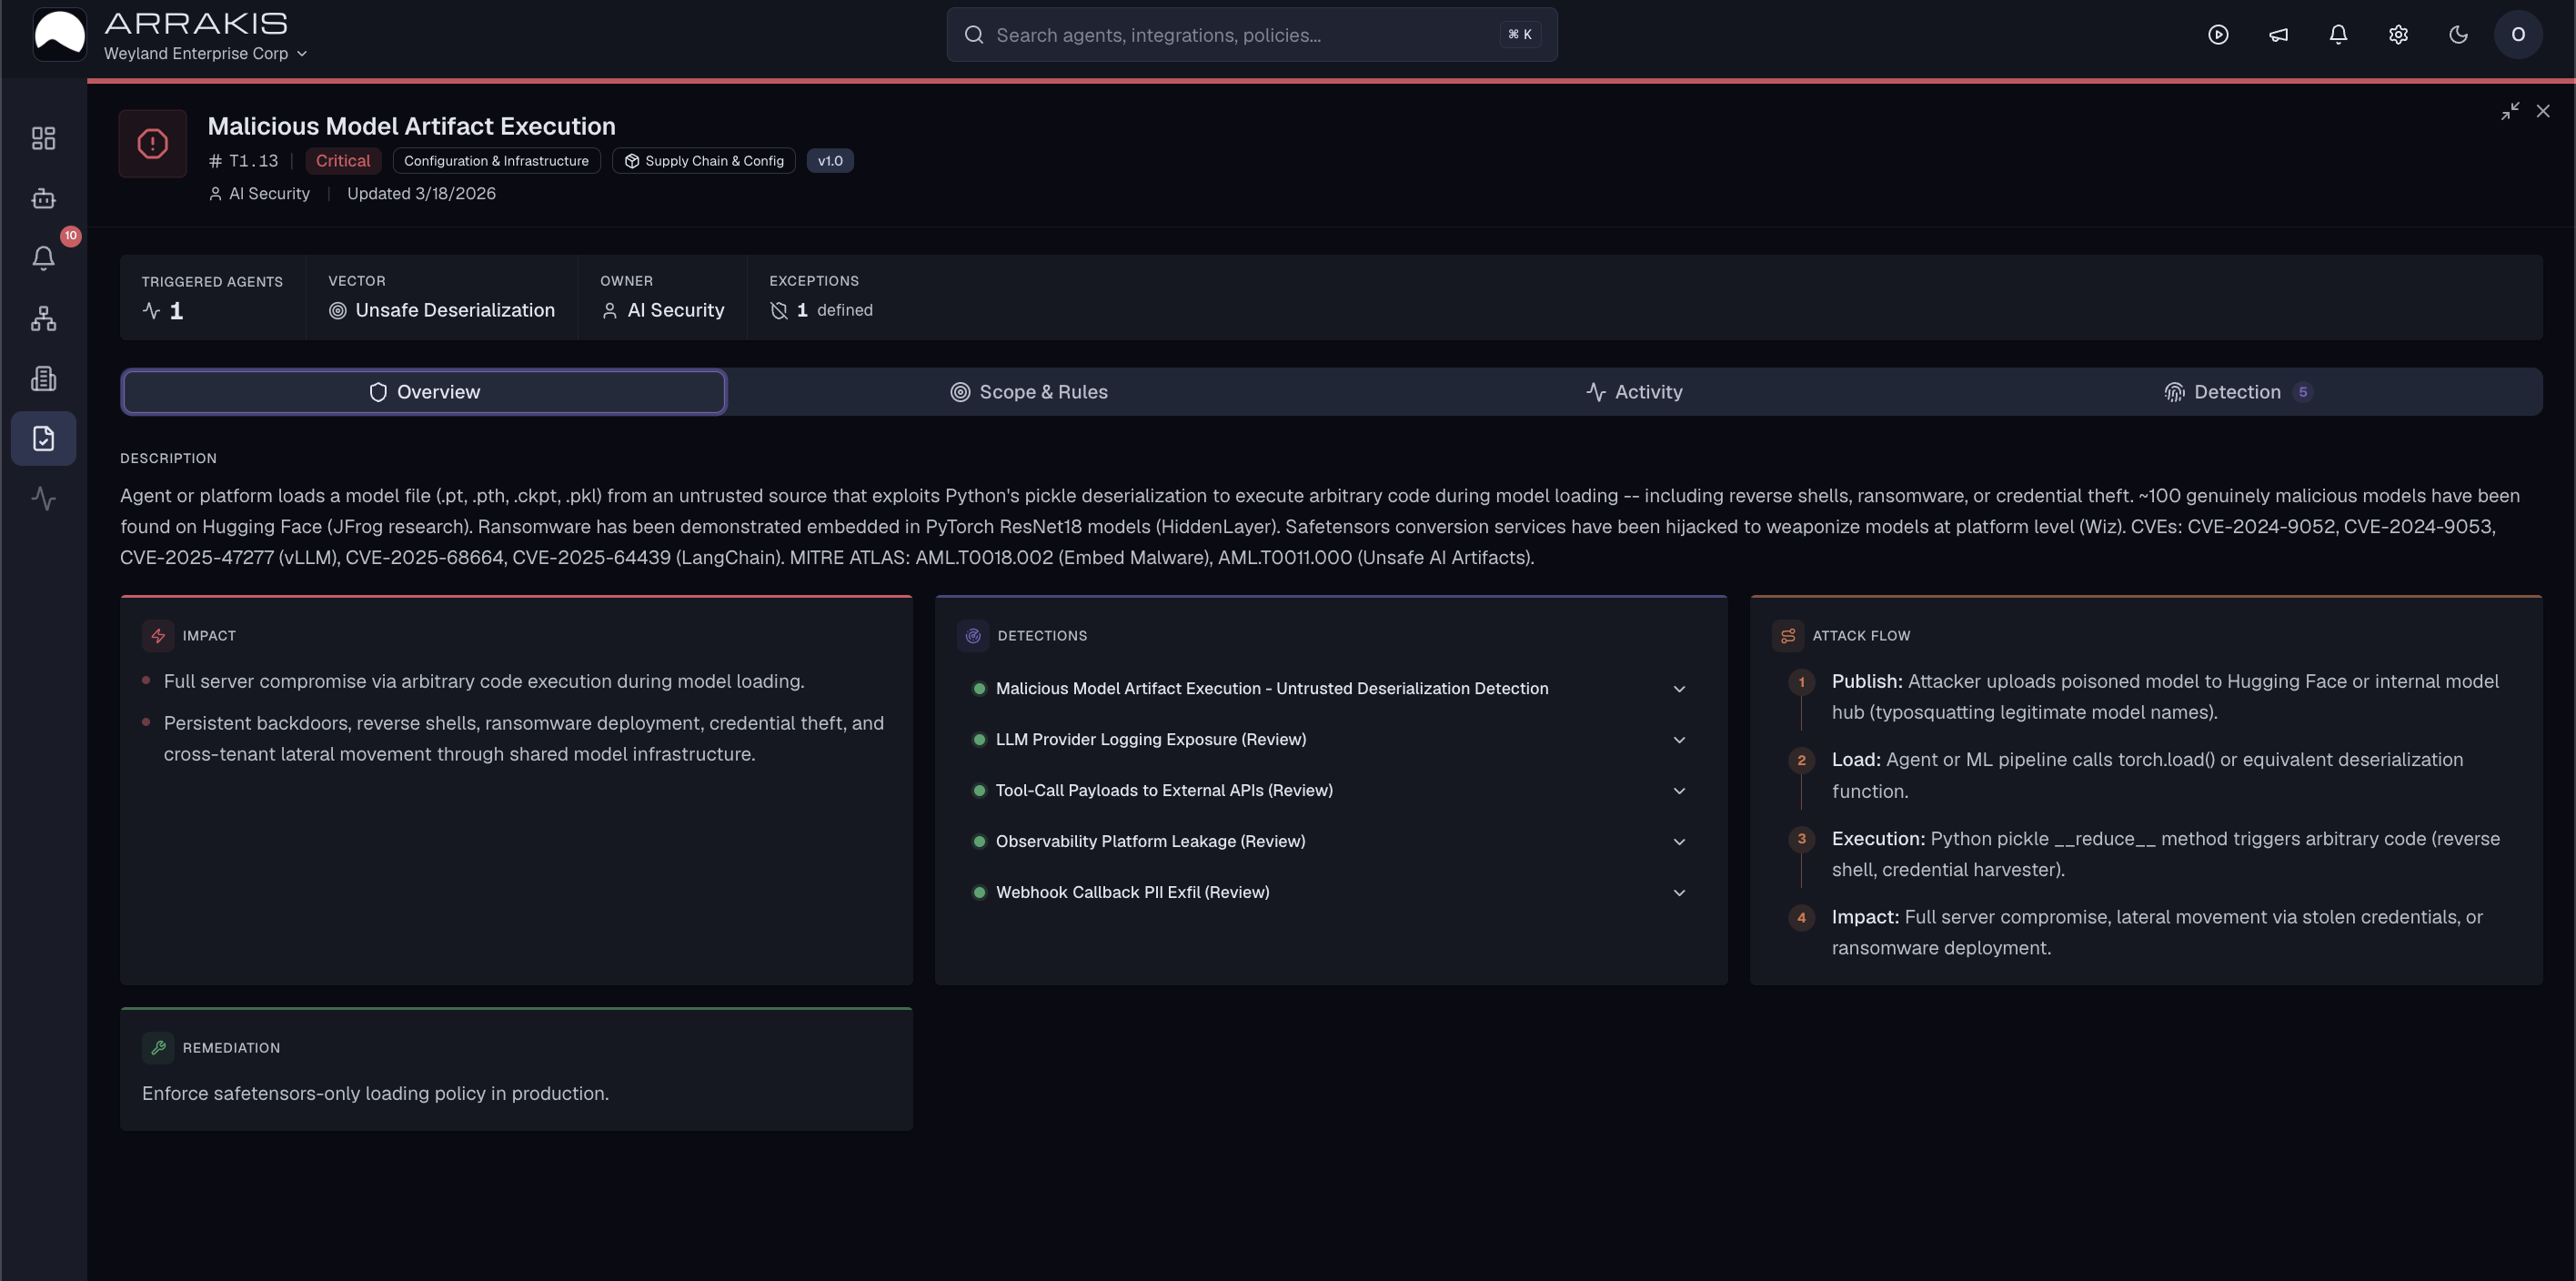Toggle dark mode moon icon
This screenshot has width=2576, height=1281.
click(x=2458, y=35)
